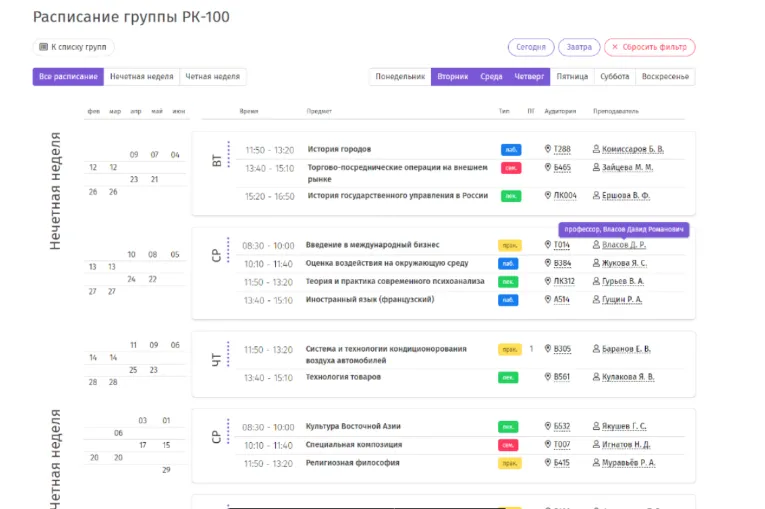Select the Все расписание tab
The height and width of the screenshot is (509, 765).
tap(68, 77)
